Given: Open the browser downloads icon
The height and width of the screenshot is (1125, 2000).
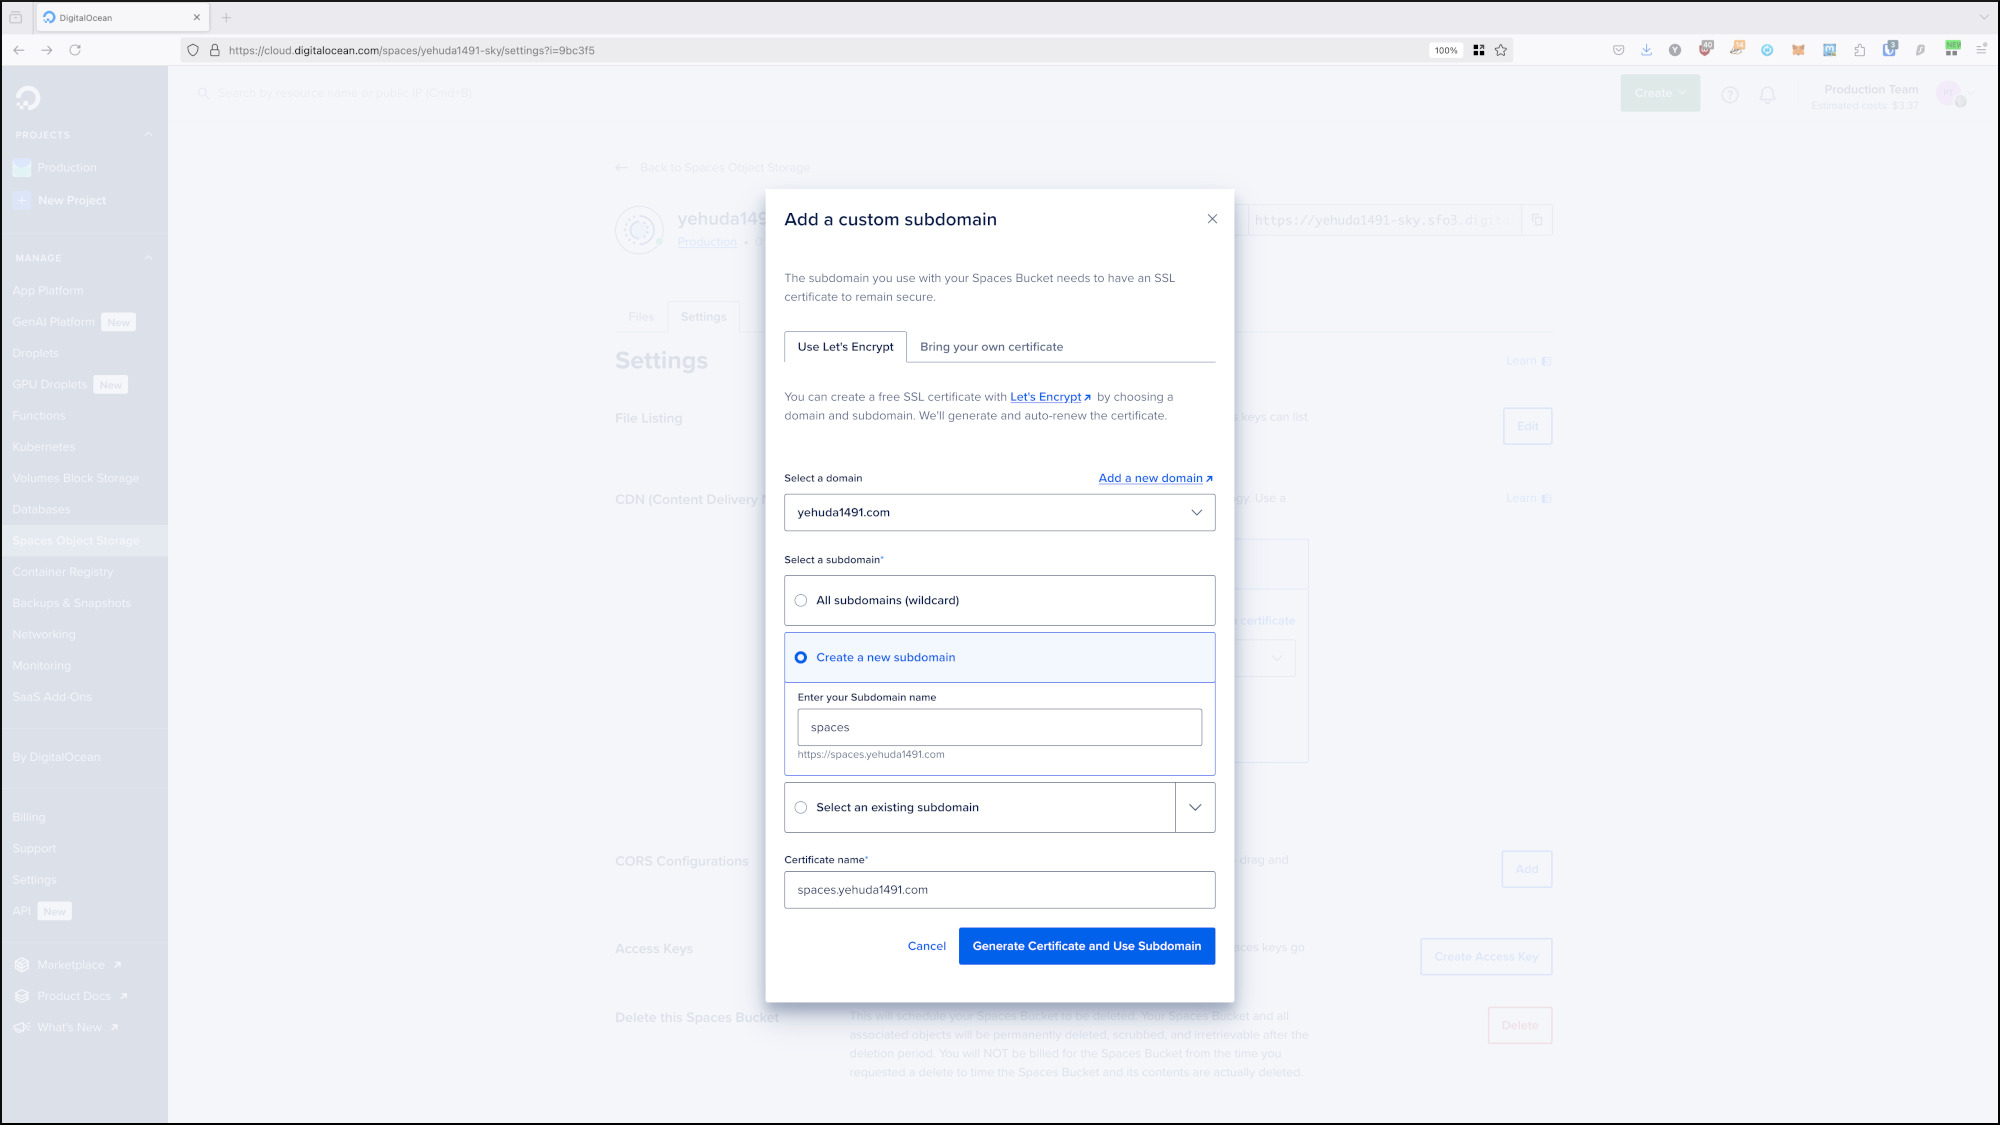Looking at the screenshot, I should pos(1646,50).
